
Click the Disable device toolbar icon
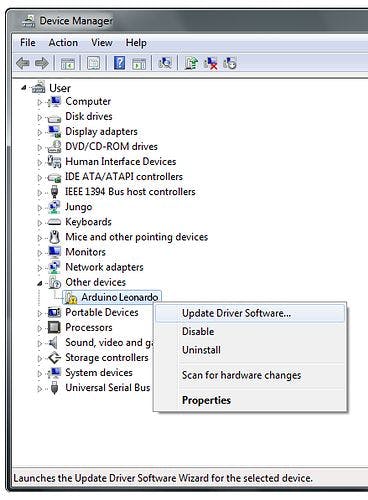click(230, 63)
